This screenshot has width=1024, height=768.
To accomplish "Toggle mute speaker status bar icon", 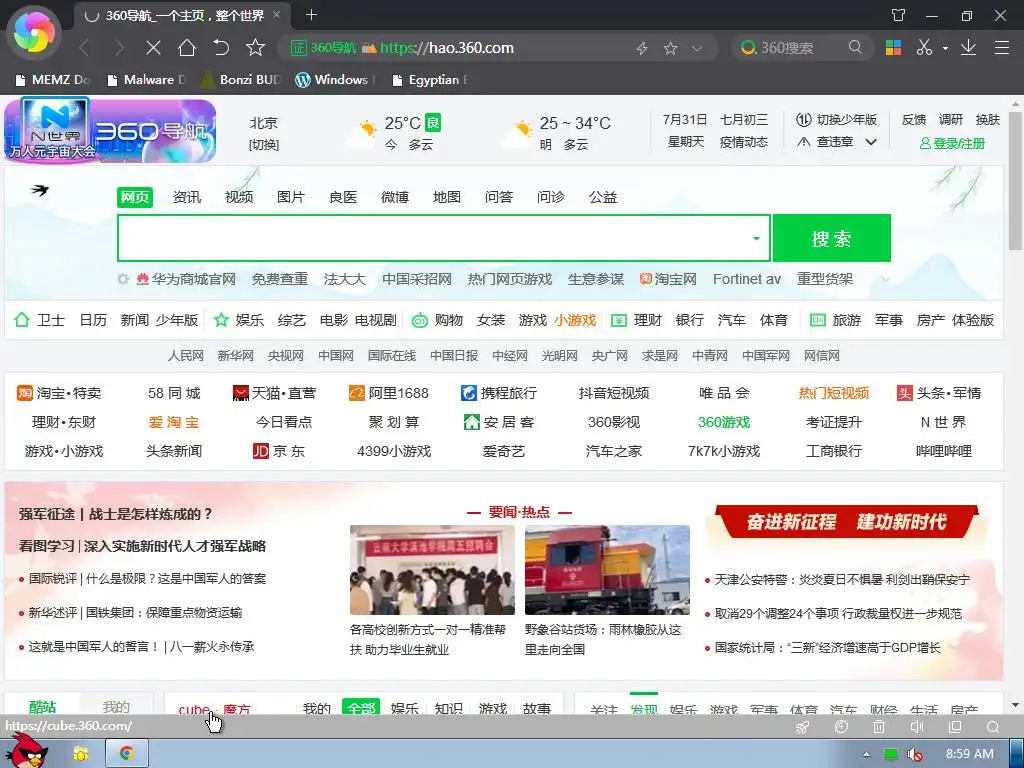I will click(x=917, y=727).
